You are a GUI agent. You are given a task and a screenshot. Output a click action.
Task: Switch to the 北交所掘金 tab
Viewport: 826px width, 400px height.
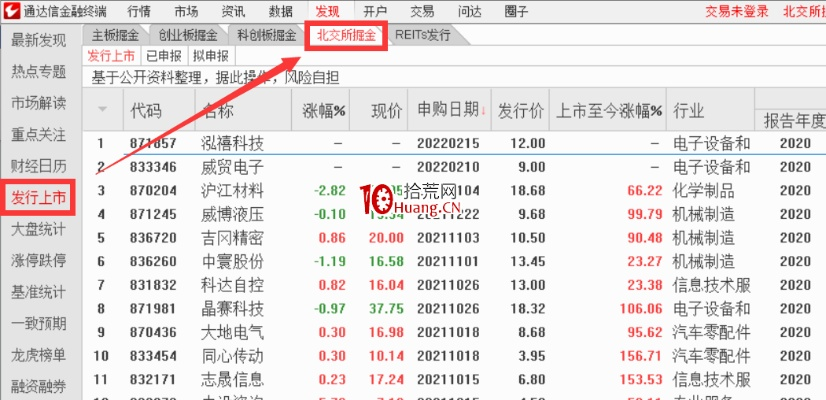click(346, 35)
